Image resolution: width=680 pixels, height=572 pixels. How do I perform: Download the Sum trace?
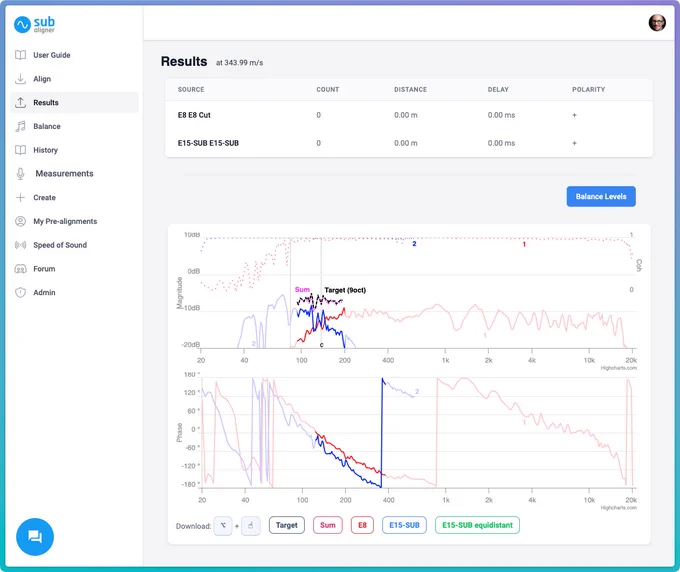click(328, 525)
